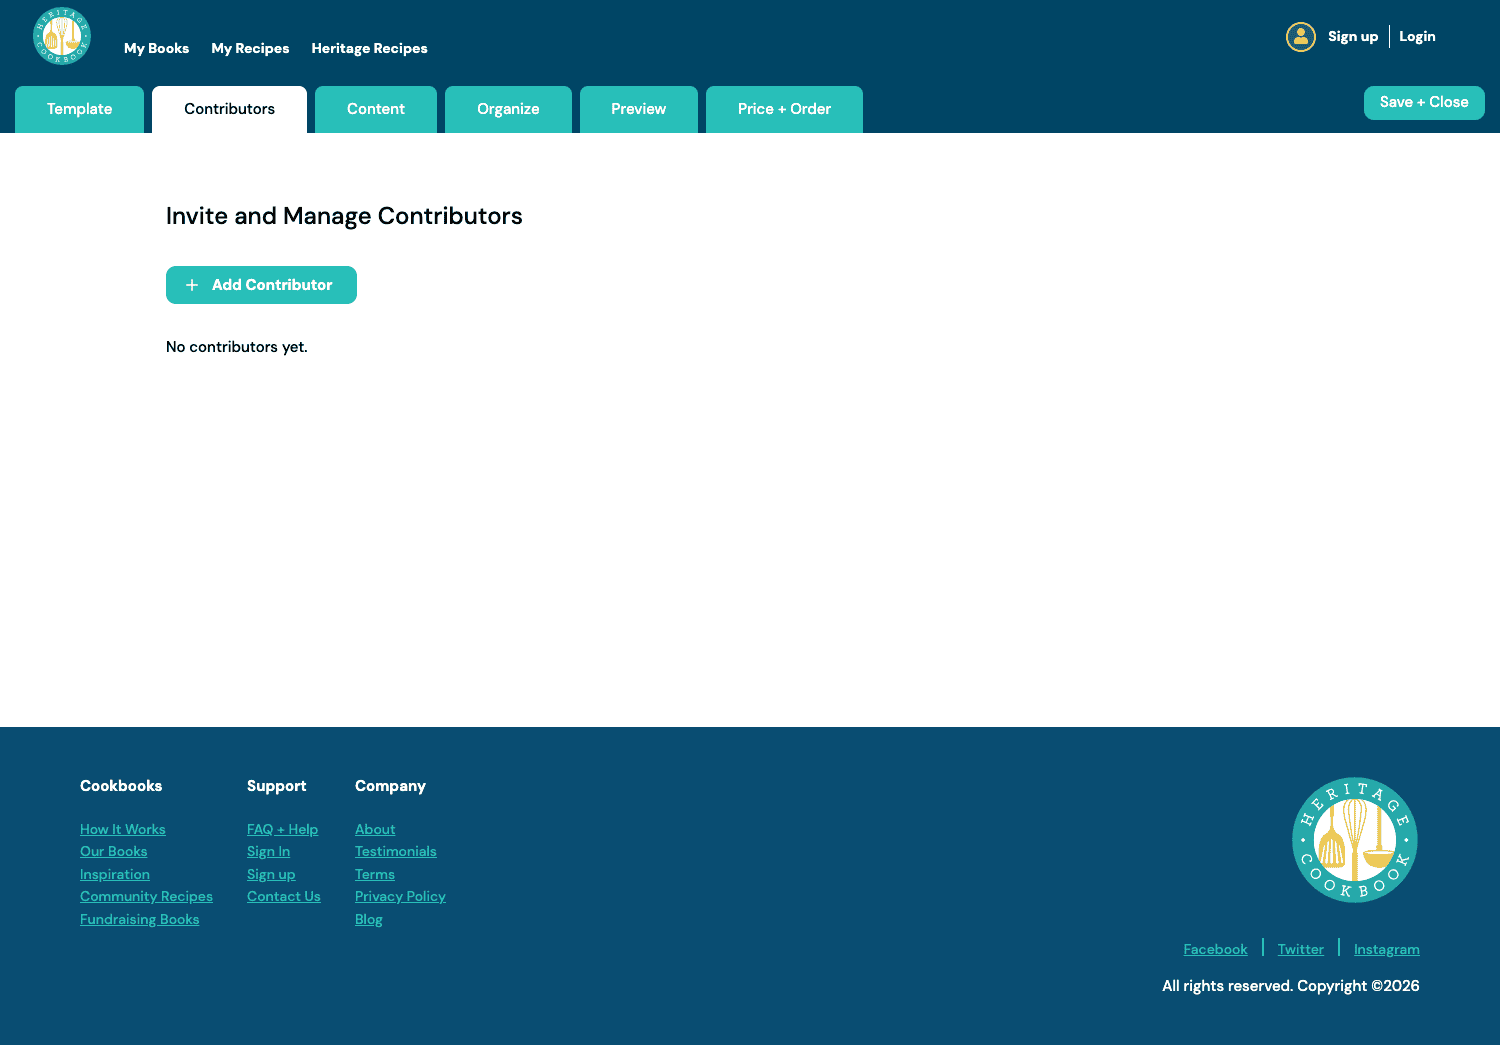This screenshot has width=1500, height=1045.
Task: Click the Facebook link in the footer
Action: pyautogui.click(x=1215, y=949)
